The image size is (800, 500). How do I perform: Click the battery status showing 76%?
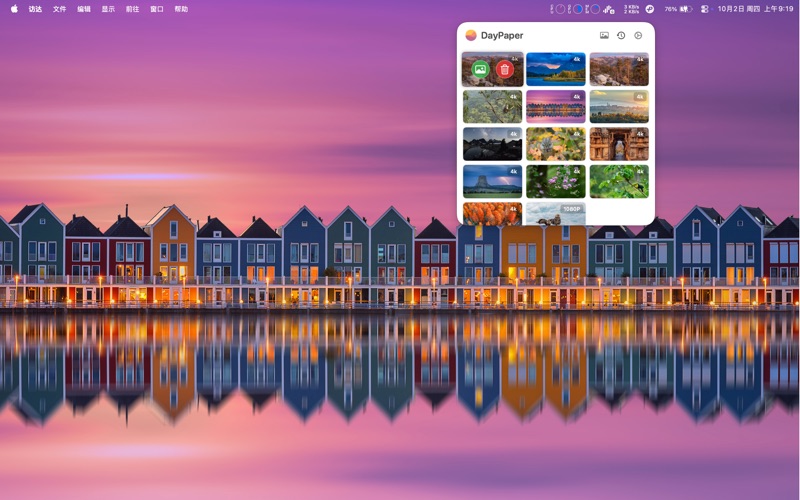pyautogui.click(x=678, y=8)
